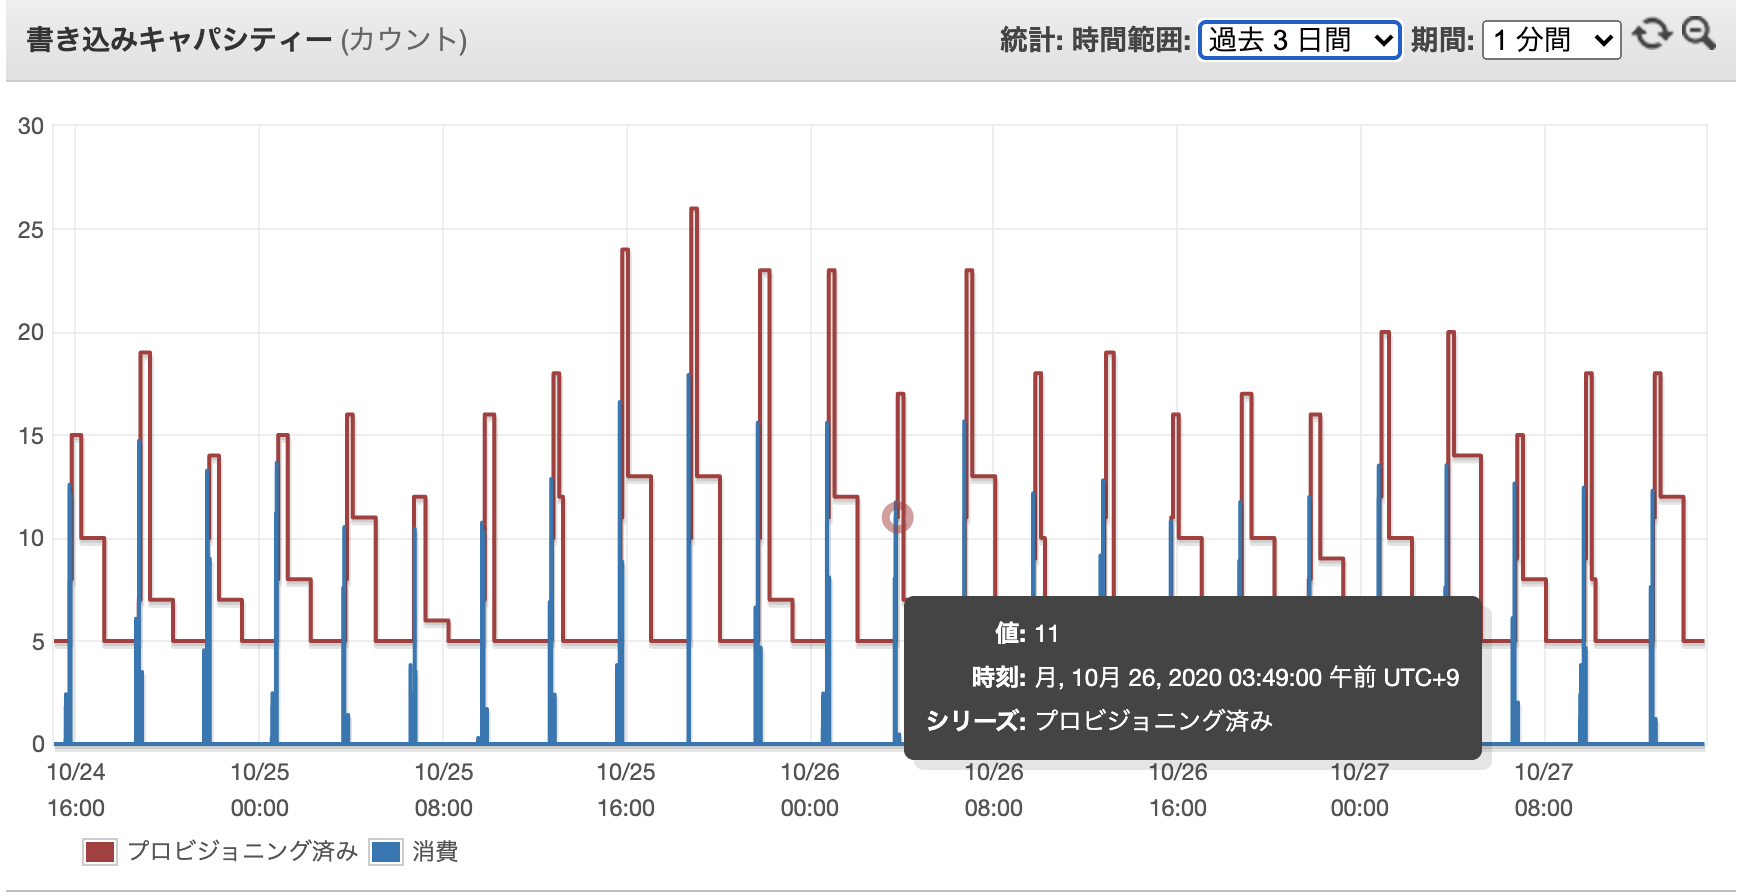The height and width of the screenshot is (896, 1748).
Task: Click the tooltip series text シリーズ: プロビジョニング済み
Action: coord(1099,721)
